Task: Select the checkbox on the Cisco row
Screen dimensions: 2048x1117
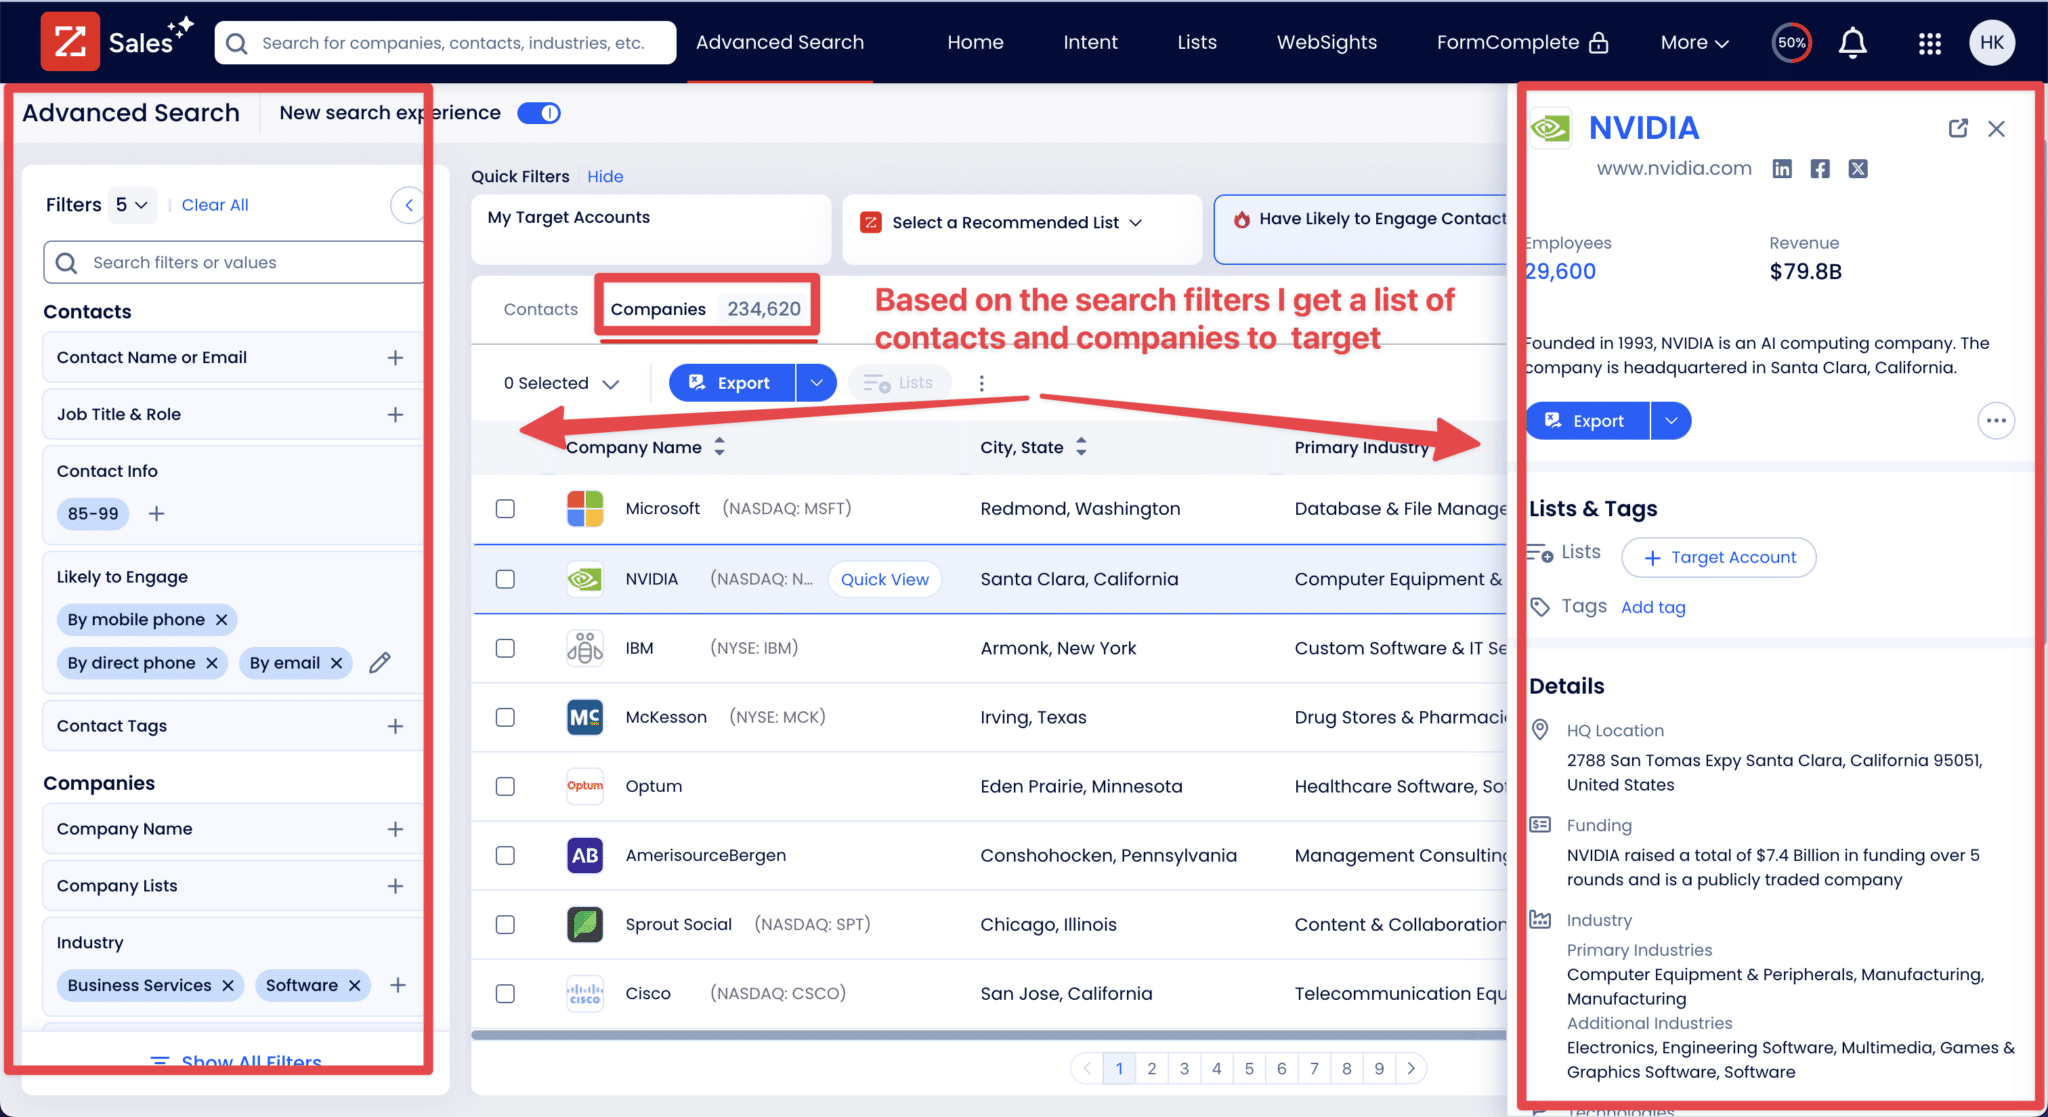Action: click(x=505, y=993)
